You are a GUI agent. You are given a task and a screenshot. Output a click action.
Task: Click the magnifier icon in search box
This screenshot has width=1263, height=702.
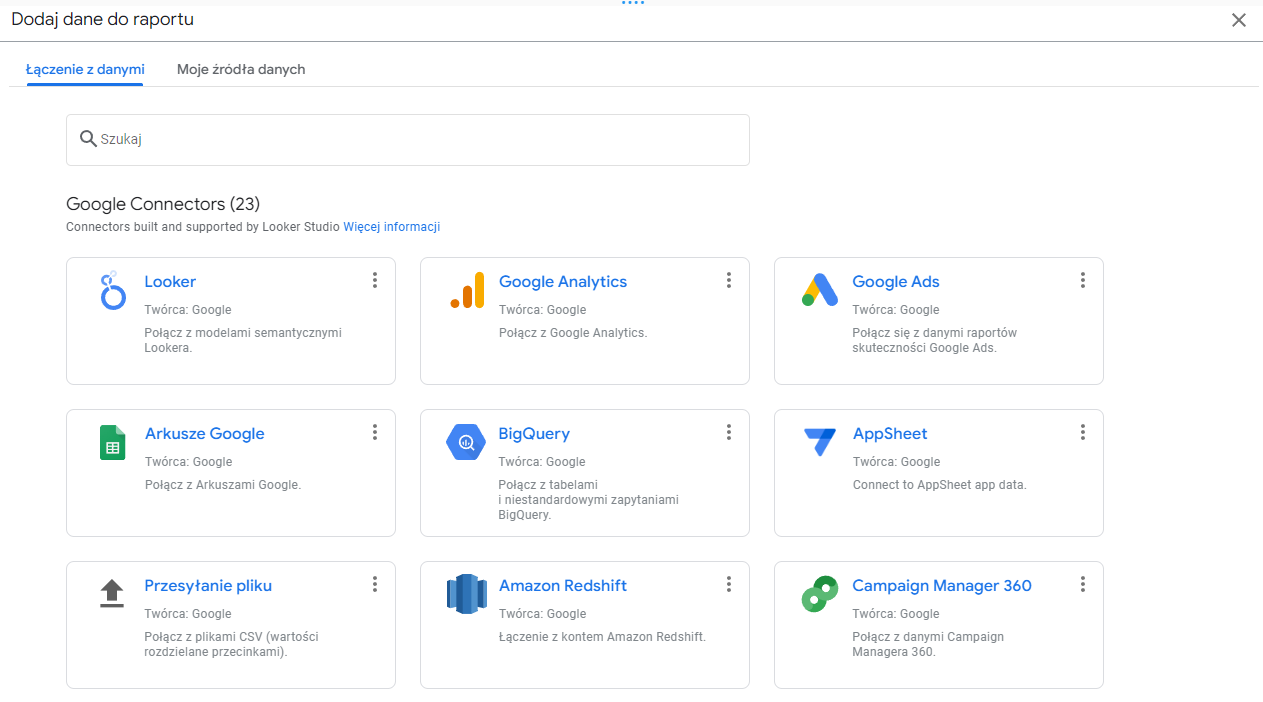[88, 139]
